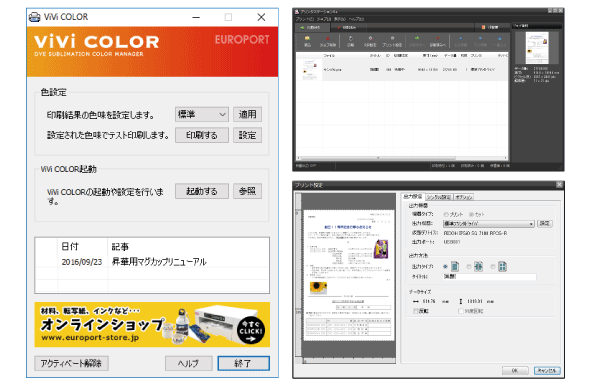590x390 pixels.
Task: Switch to the middle tab in print settings
Action: (439, 197)
